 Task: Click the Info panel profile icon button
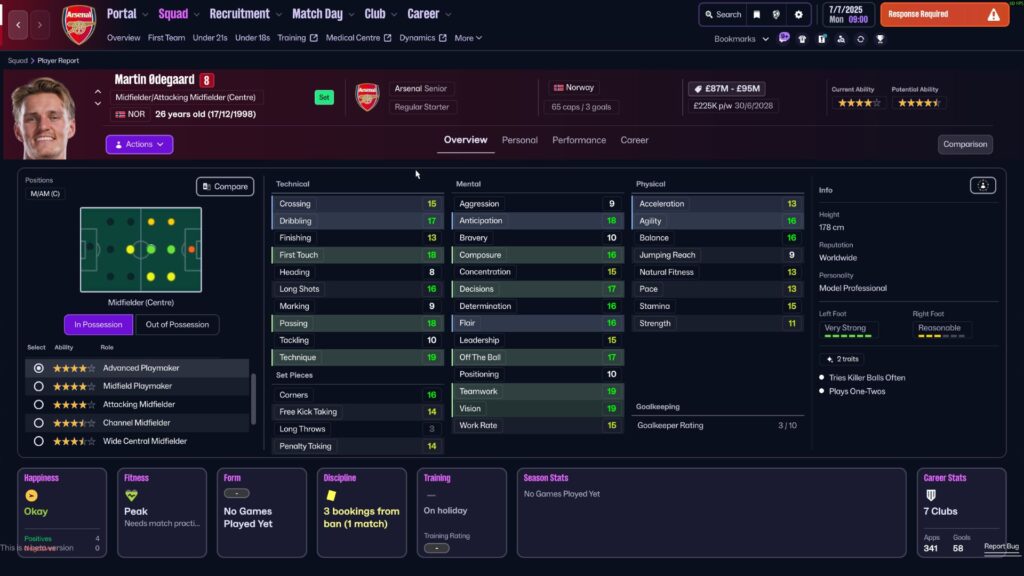click(x=982, y=186)
